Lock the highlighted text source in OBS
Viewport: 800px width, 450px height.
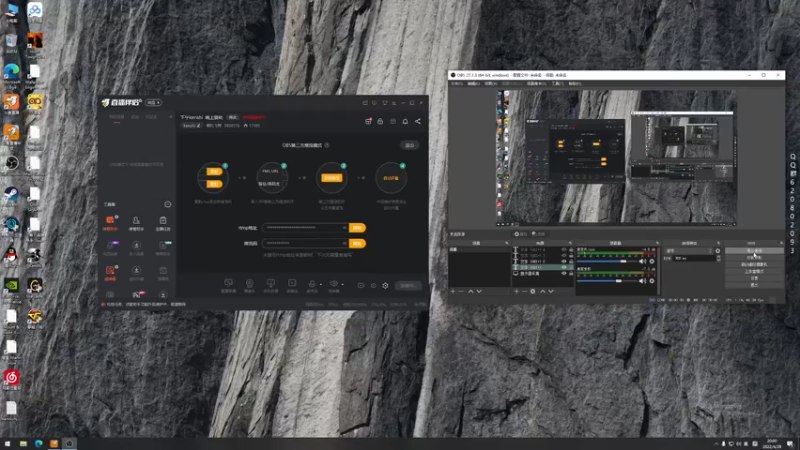tap(571, 267)
